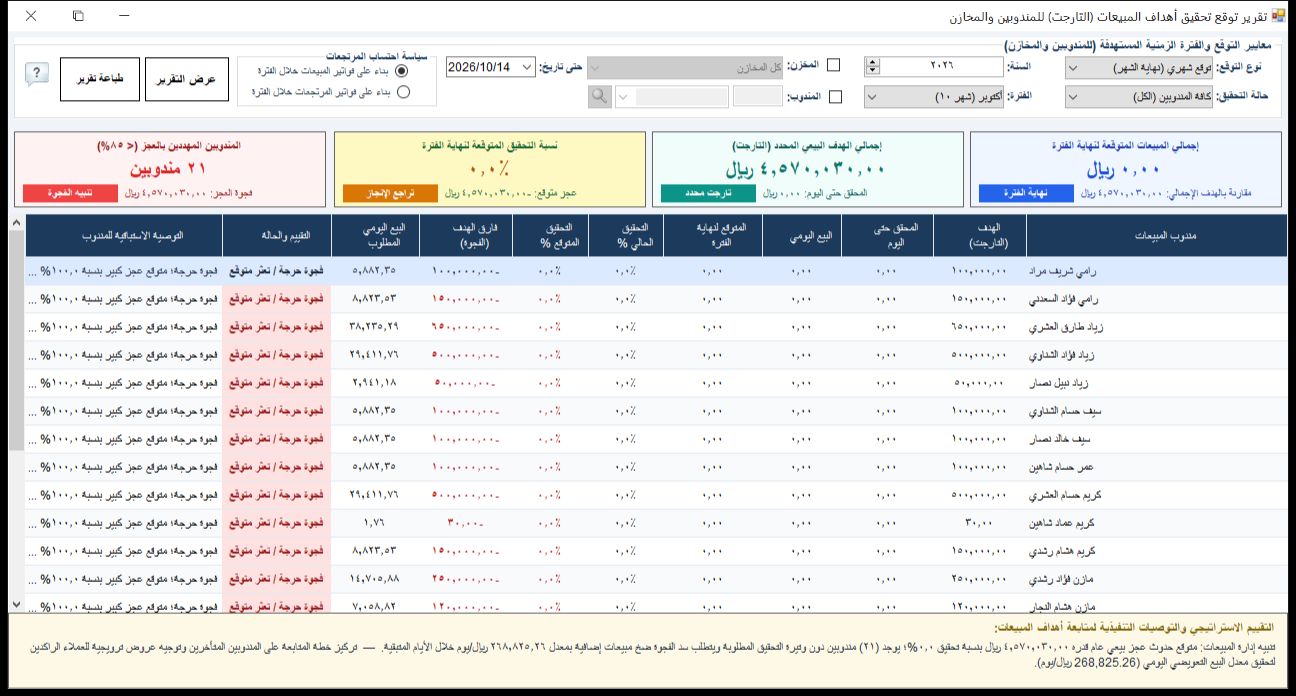Increase the السنة year spinner
Screen dimensions: 1296x696
pyautogui.click(x=872, y=62)
